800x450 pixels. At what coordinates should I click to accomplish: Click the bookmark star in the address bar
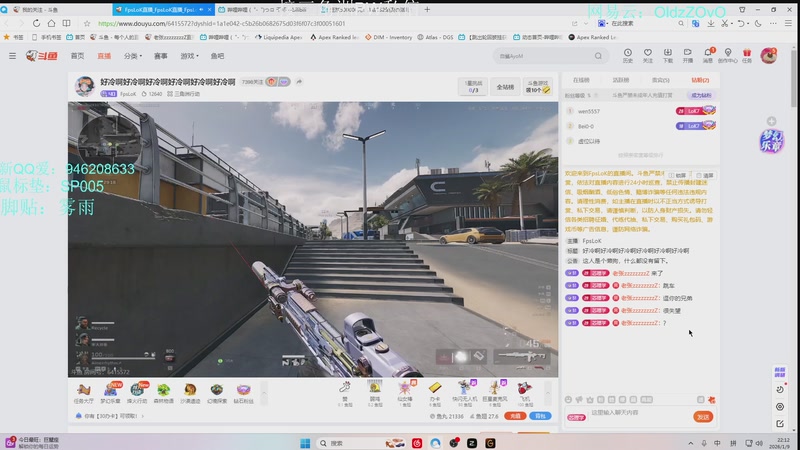pyautogui.click(x=87, y=23)
